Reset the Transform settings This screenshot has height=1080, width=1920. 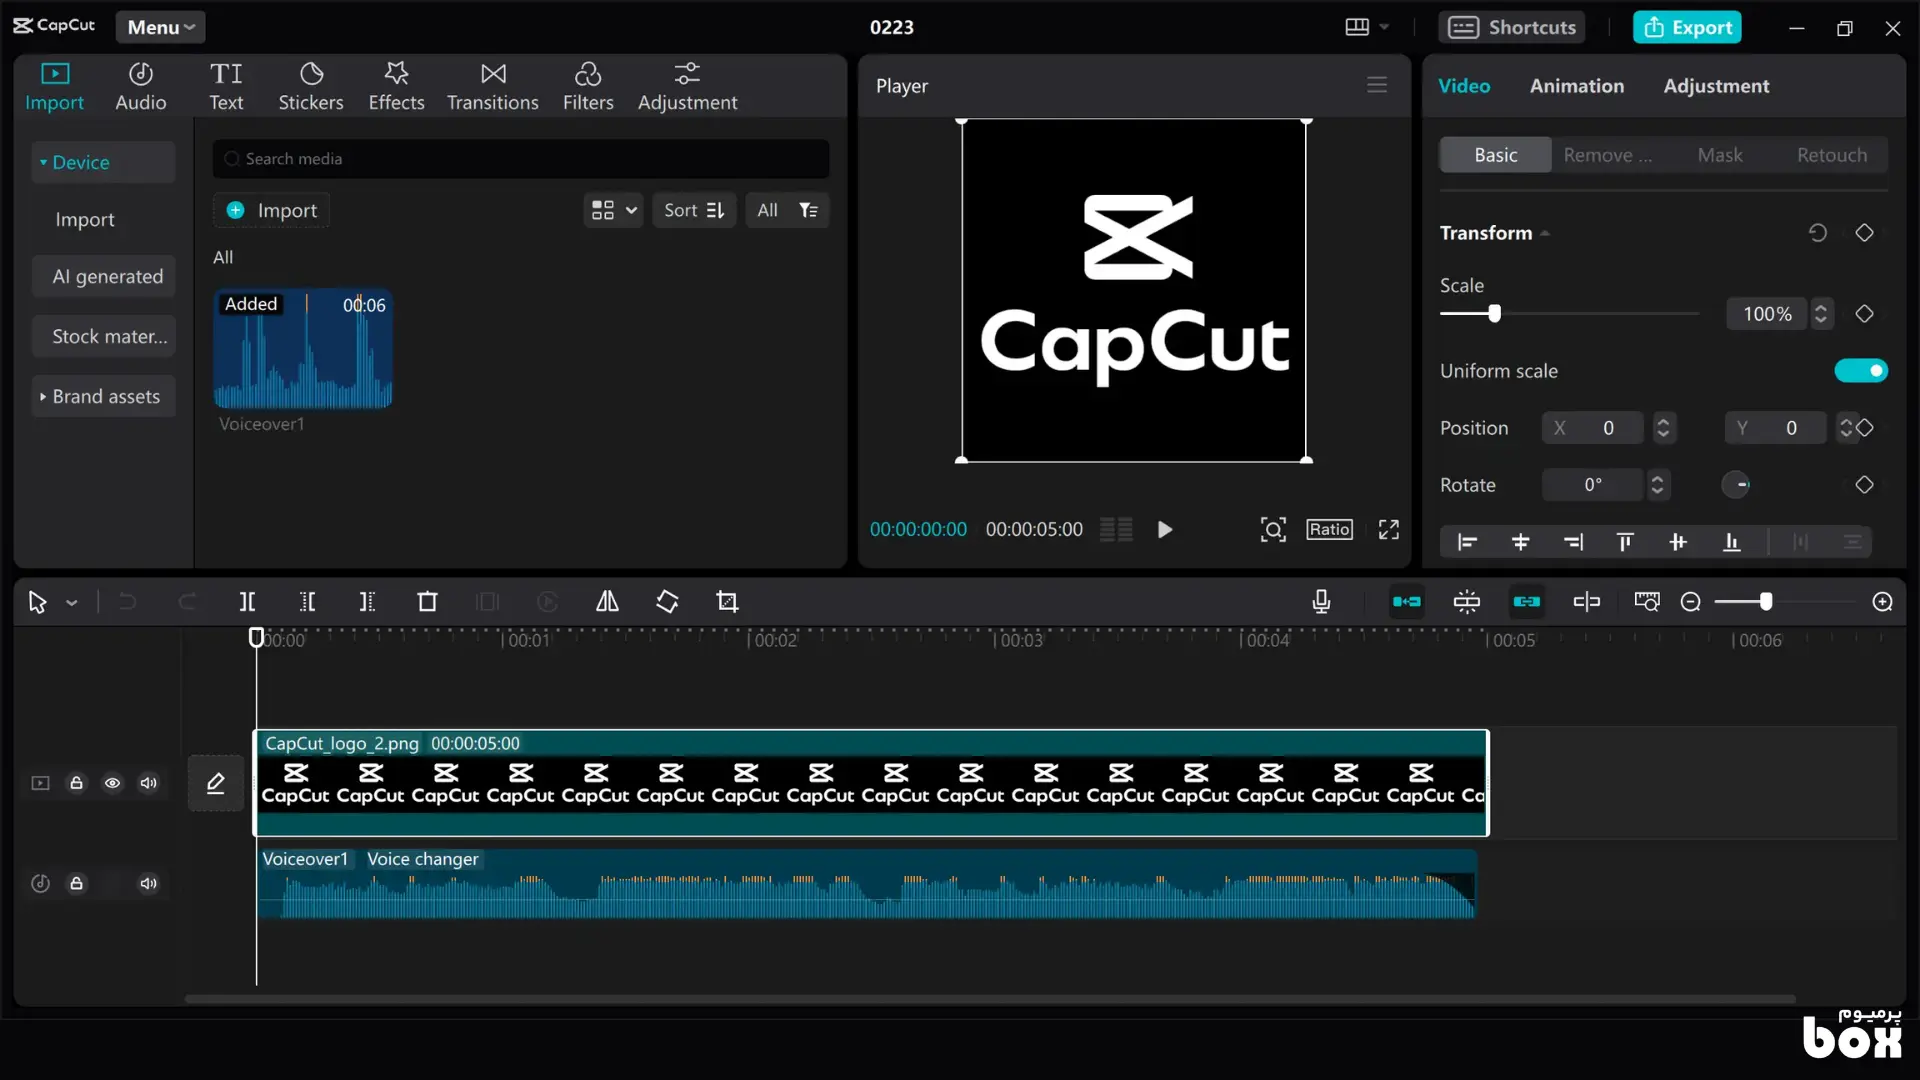(1818, 233)
